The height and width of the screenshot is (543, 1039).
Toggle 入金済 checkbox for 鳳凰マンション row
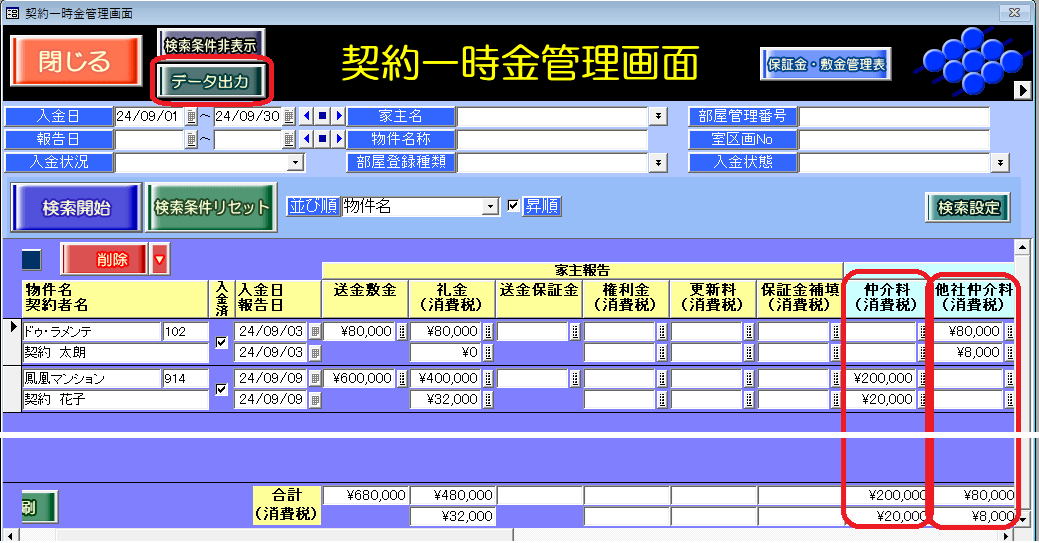tap(222, 389)
